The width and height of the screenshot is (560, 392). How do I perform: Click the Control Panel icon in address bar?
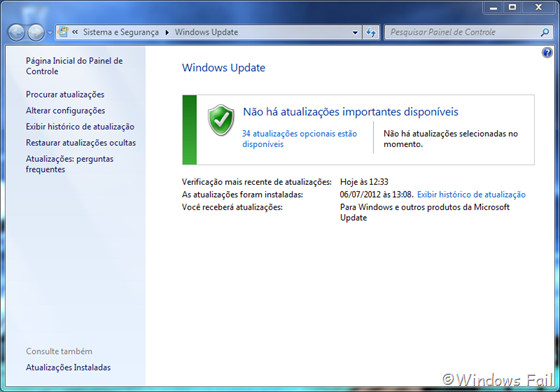tap(63, 32)
